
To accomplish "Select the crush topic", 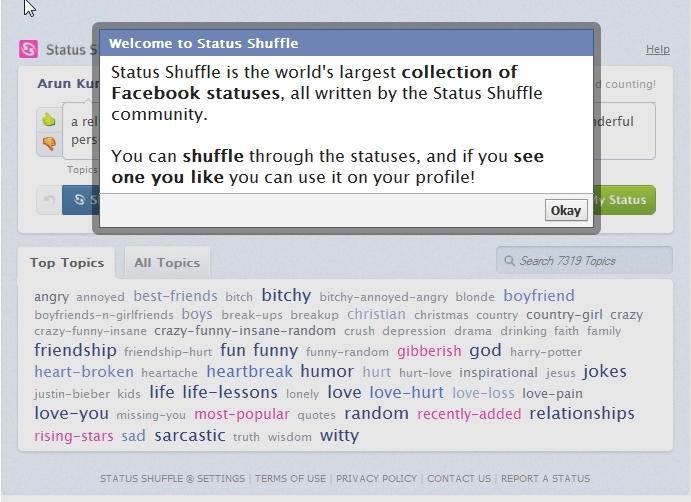I will coord(359,331).
